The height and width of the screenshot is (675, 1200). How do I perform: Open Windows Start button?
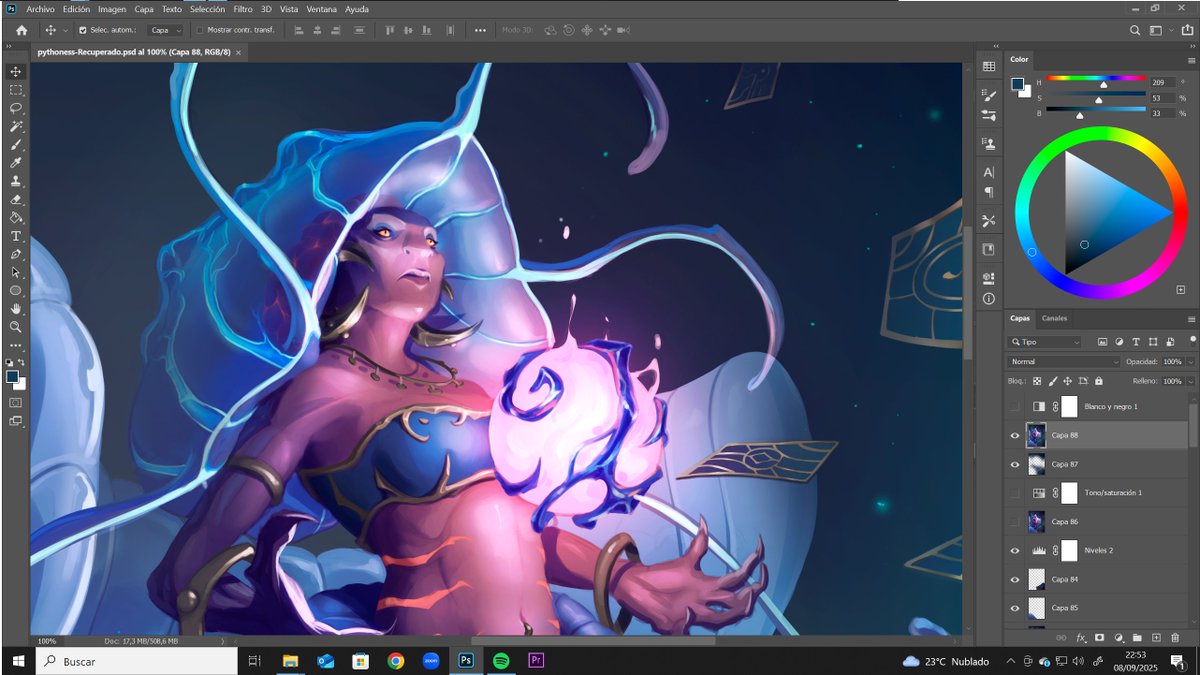click(17, 661)
